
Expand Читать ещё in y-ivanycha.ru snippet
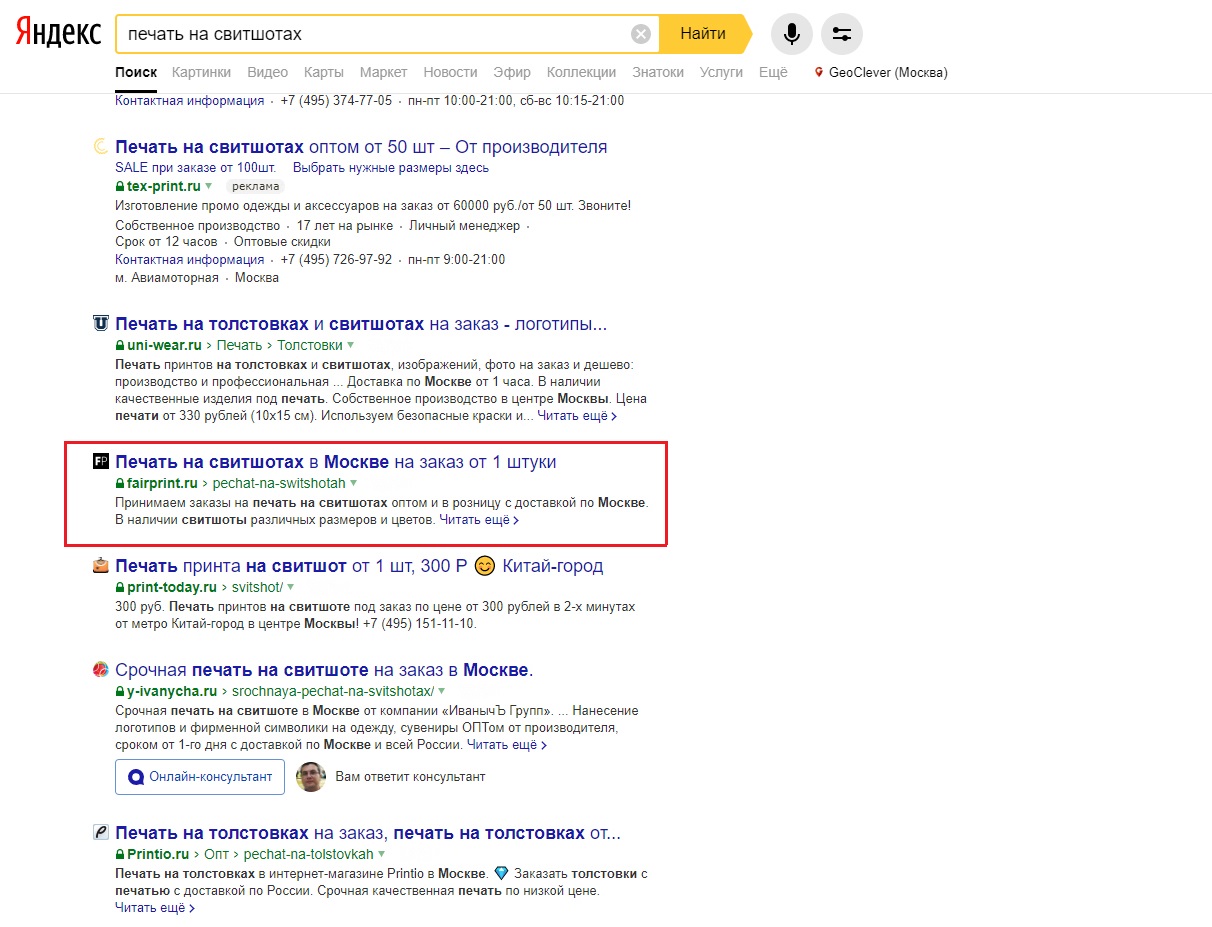507,745
